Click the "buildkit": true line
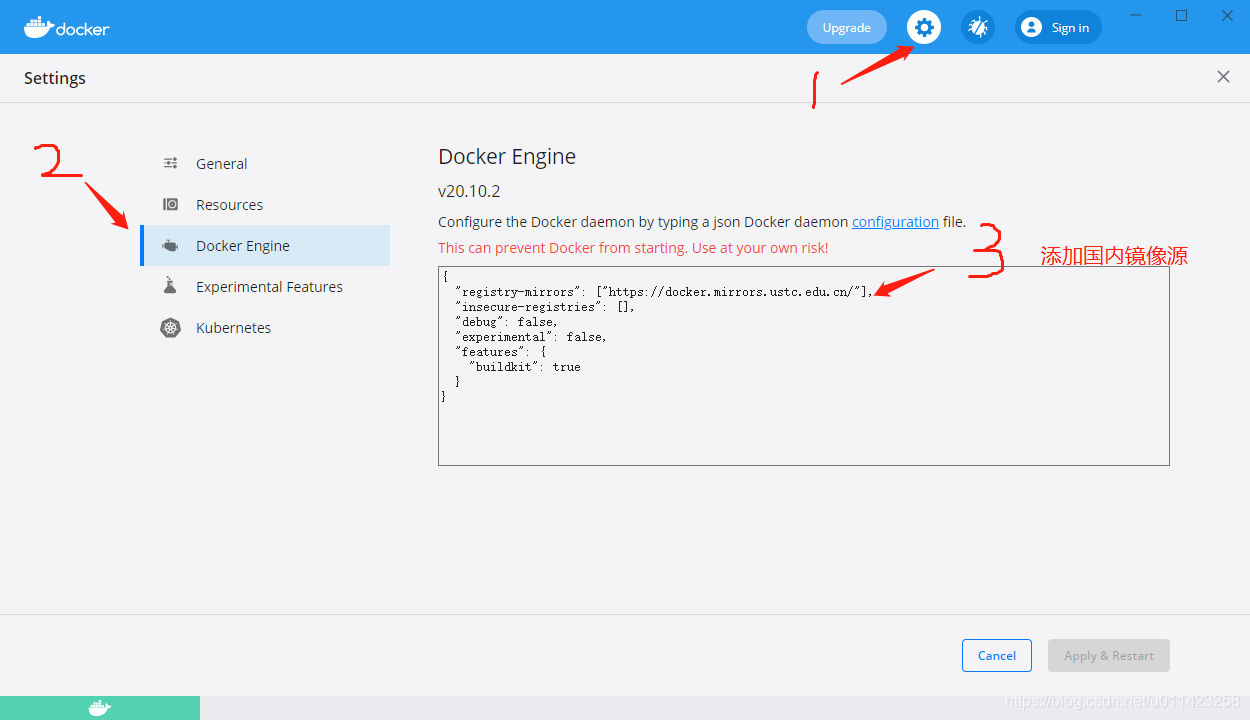Screen dimensions: 1250x720 point(525,366)
